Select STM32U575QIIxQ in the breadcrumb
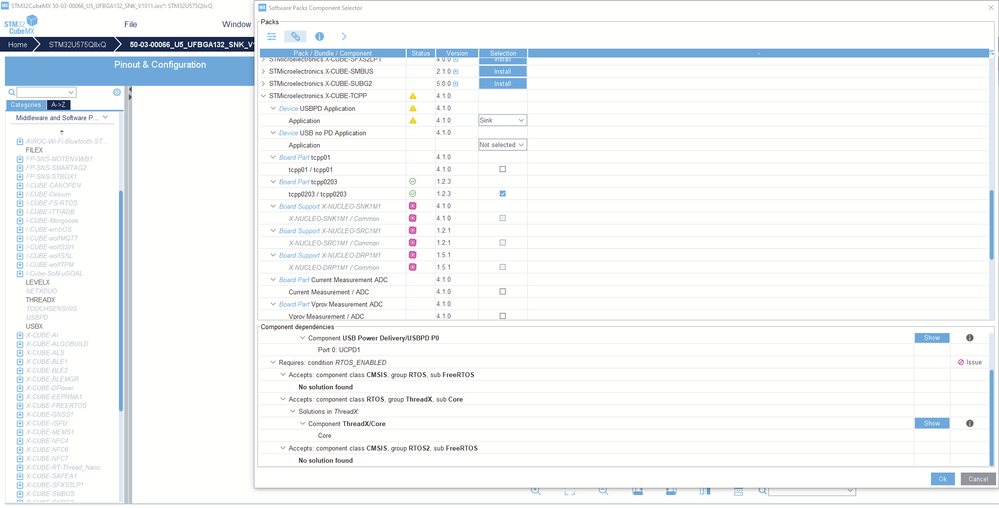Image resolution: width=999 pixels, height=508 pixels. coord(78,45)
